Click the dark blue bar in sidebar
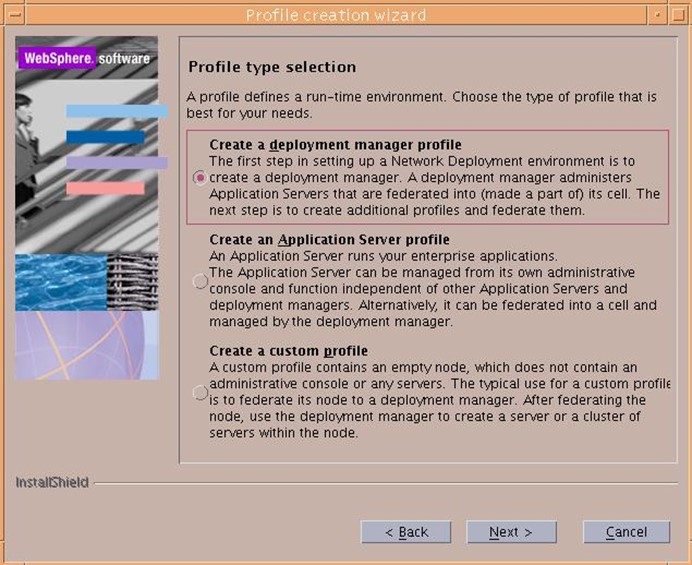The height and width of the screenshot is (565, 692). point(105,136)
